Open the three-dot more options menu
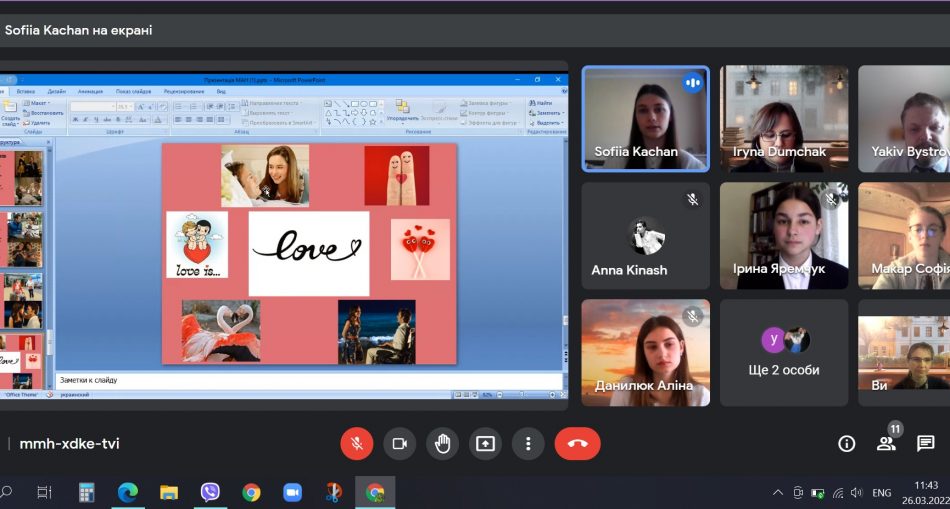Viewport: 950px width, 509px height. pyautogui.click(x=528, y=443)
